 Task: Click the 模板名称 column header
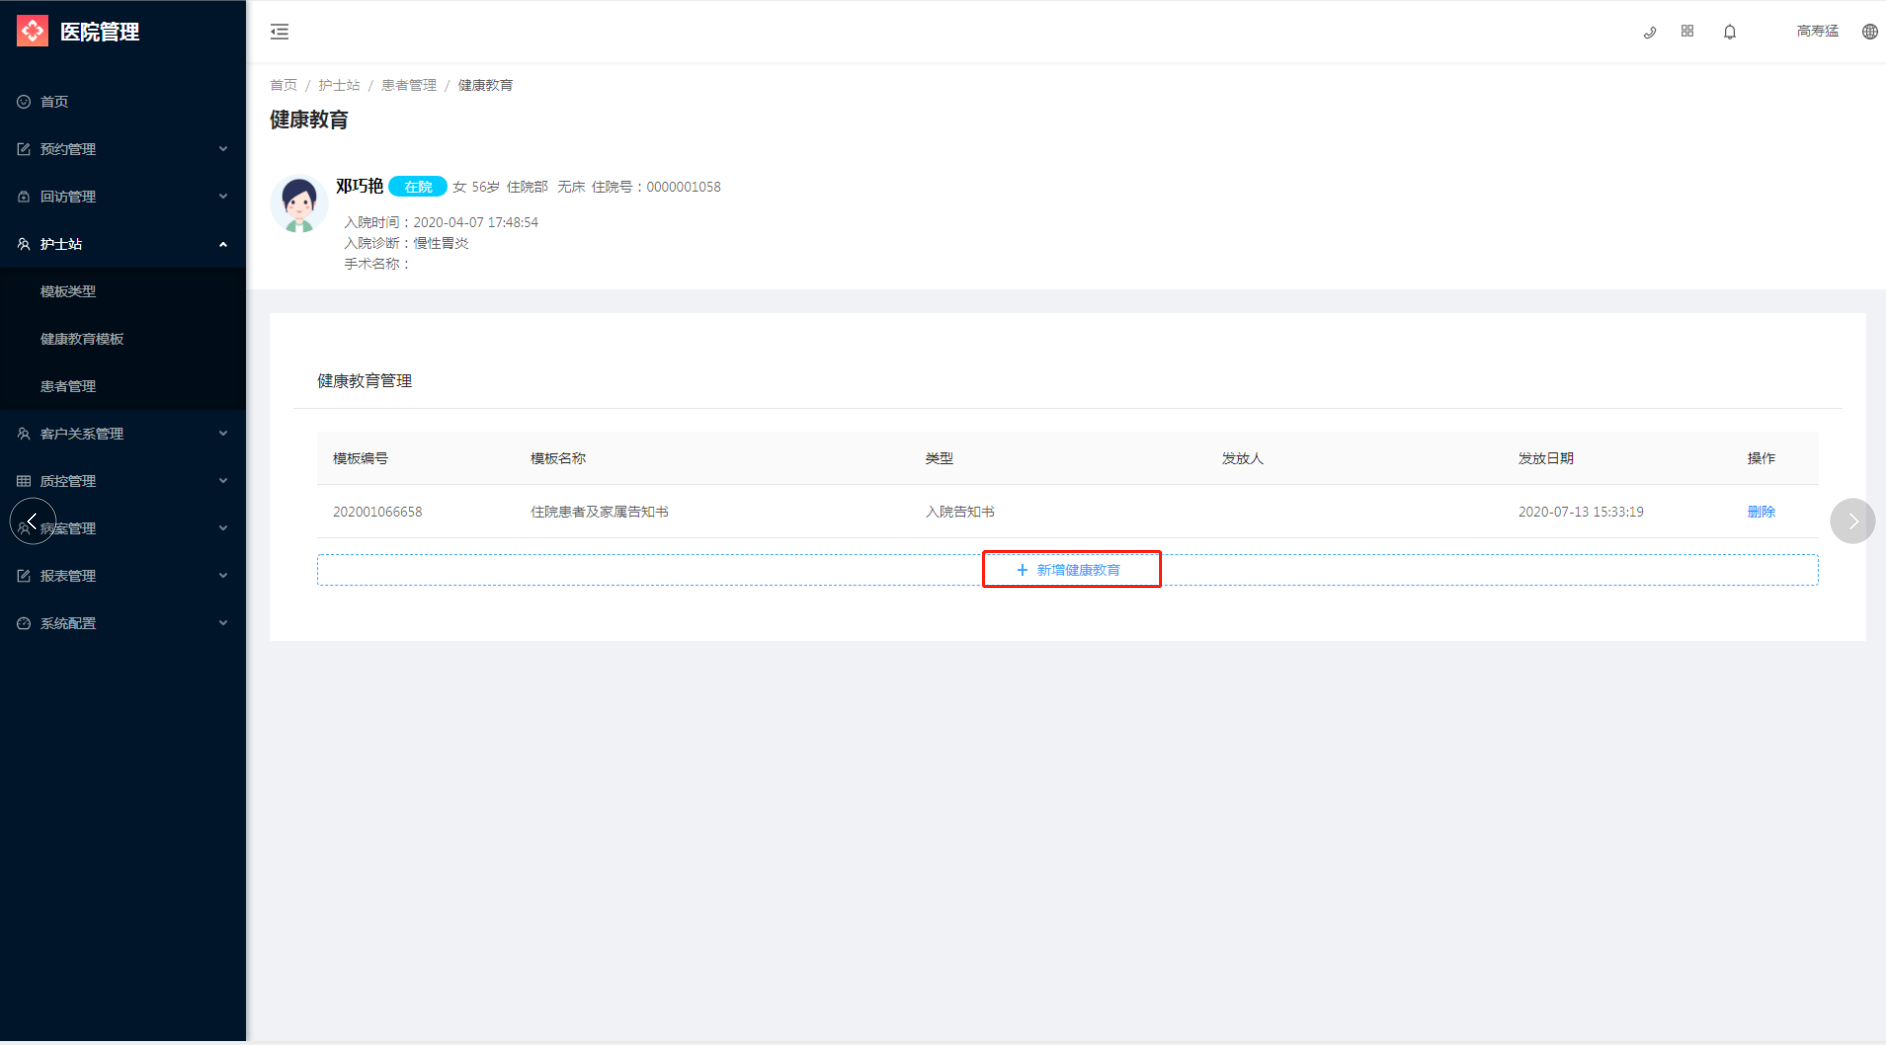point(558,459)
